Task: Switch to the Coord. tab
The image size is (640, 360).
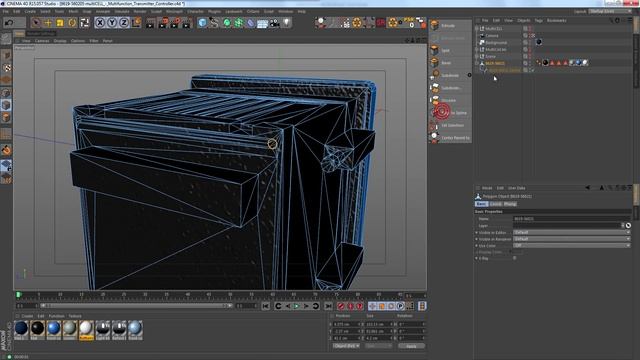Action: point(496,204)
